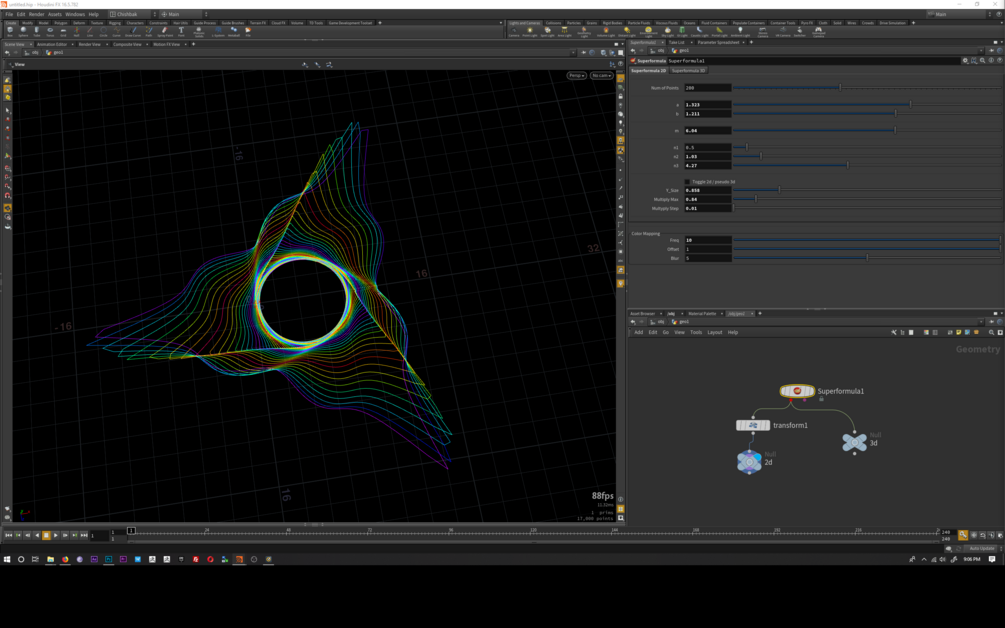Open the Persp viewport dropdown

(576, 76)
